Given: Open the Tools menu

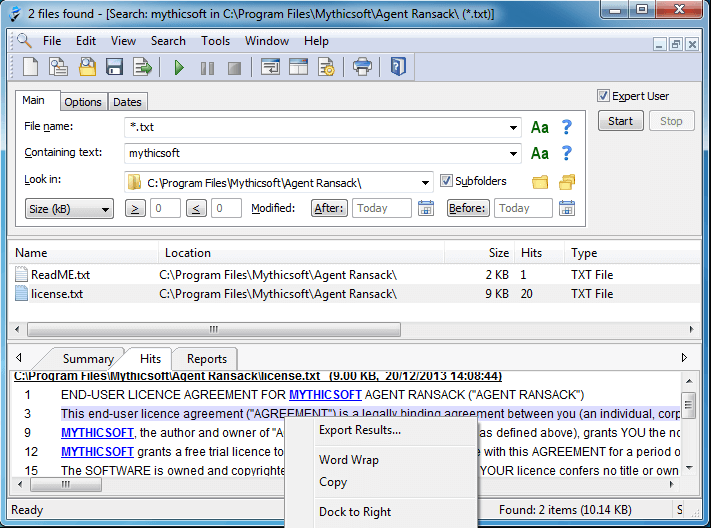Looking at the screenshot, I should pos(215,41).
